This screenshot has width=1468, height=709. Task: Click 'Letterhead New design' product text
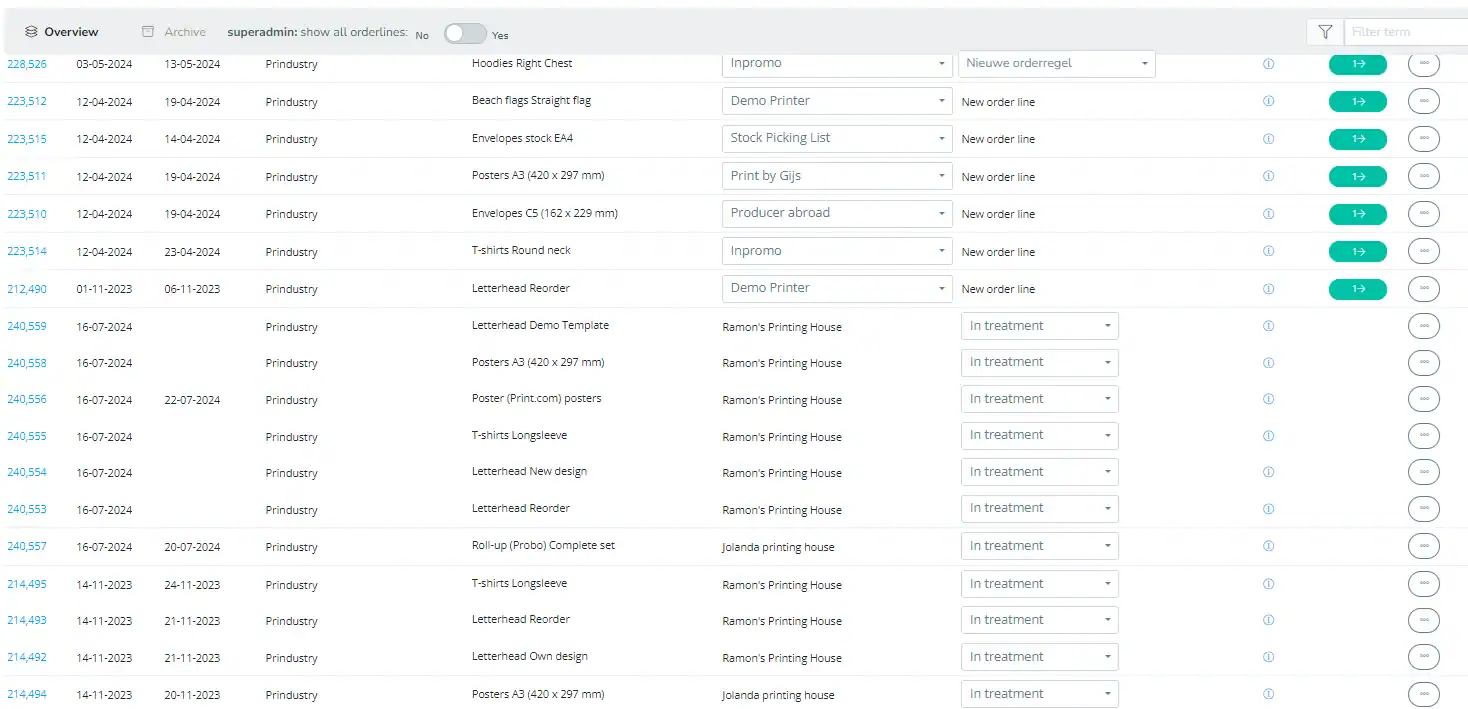(529, 472)
